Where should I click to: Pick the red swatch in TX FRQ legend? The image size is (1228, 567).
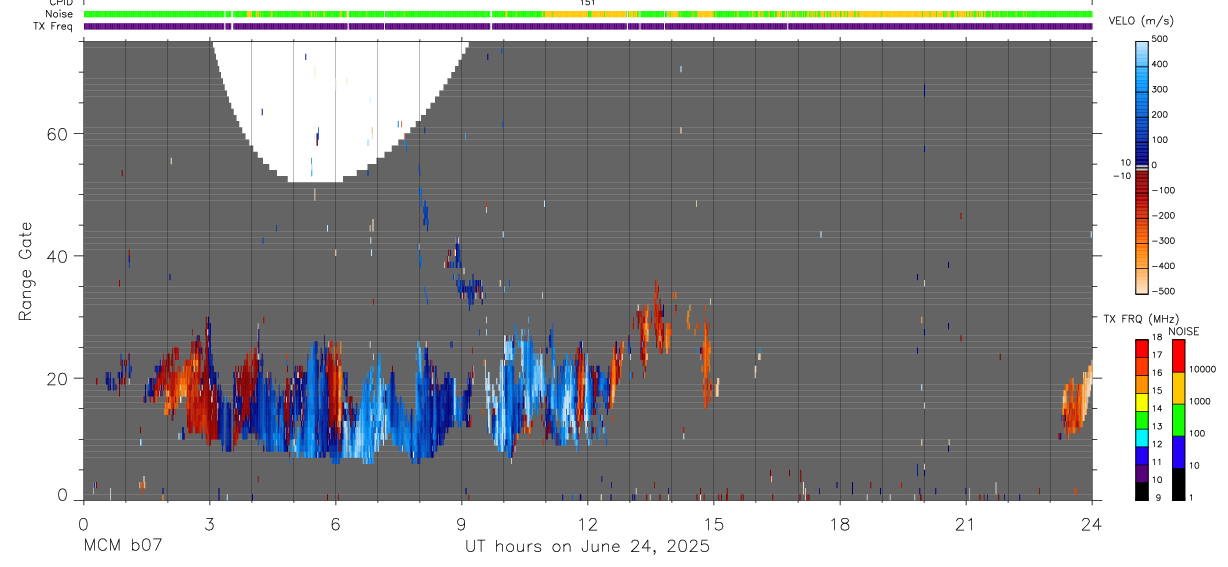1142,350
